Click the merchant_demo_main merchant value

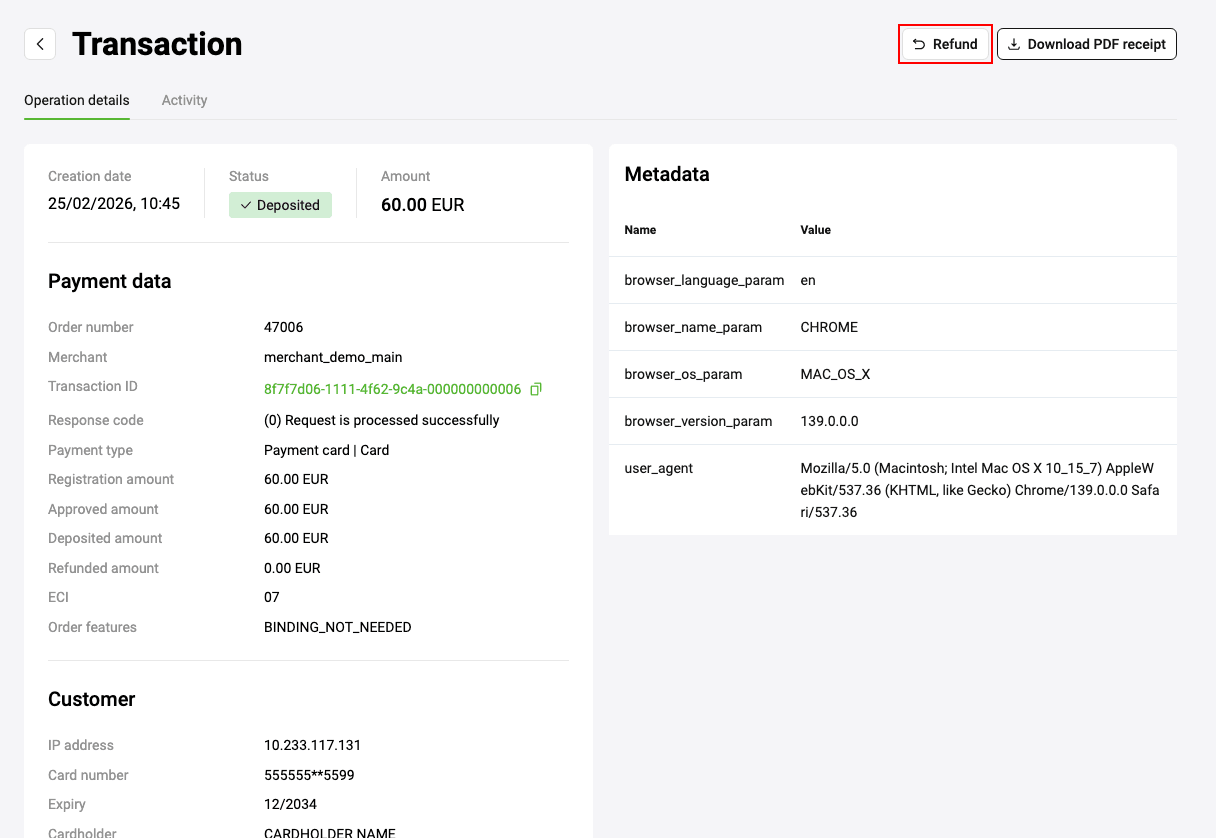tap(333, 357)
